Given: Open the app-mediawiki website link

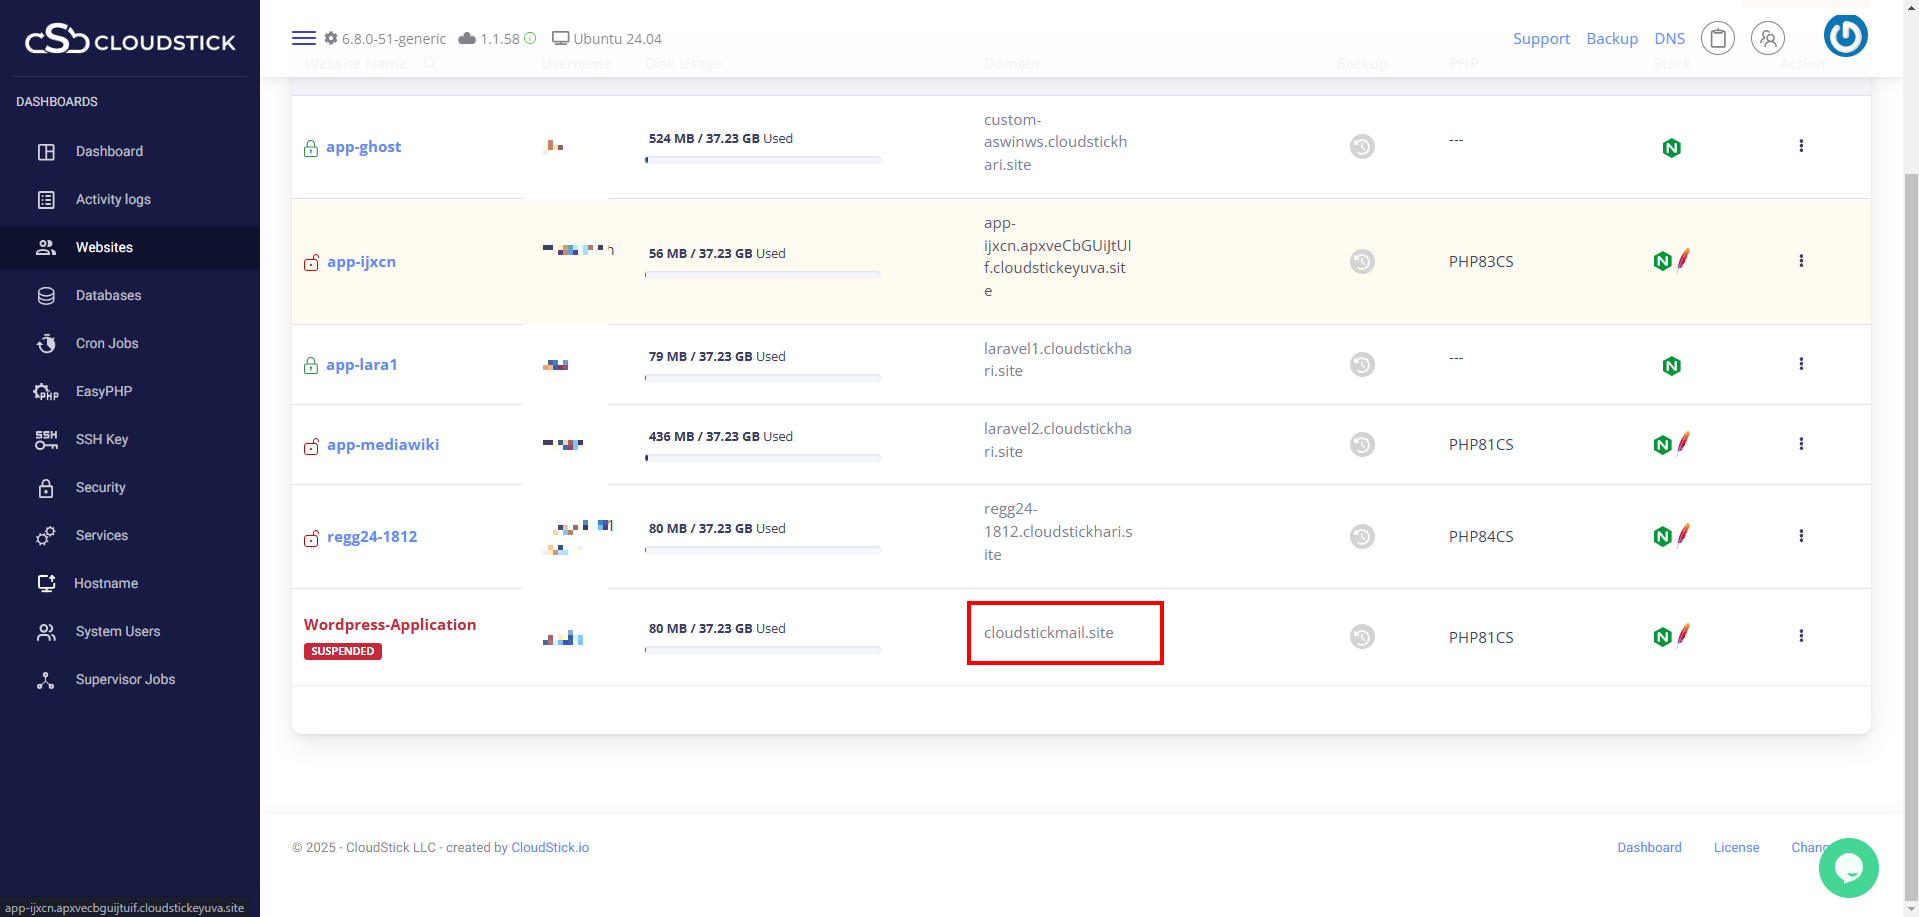Looking at the screenshot, I should 382,445.
